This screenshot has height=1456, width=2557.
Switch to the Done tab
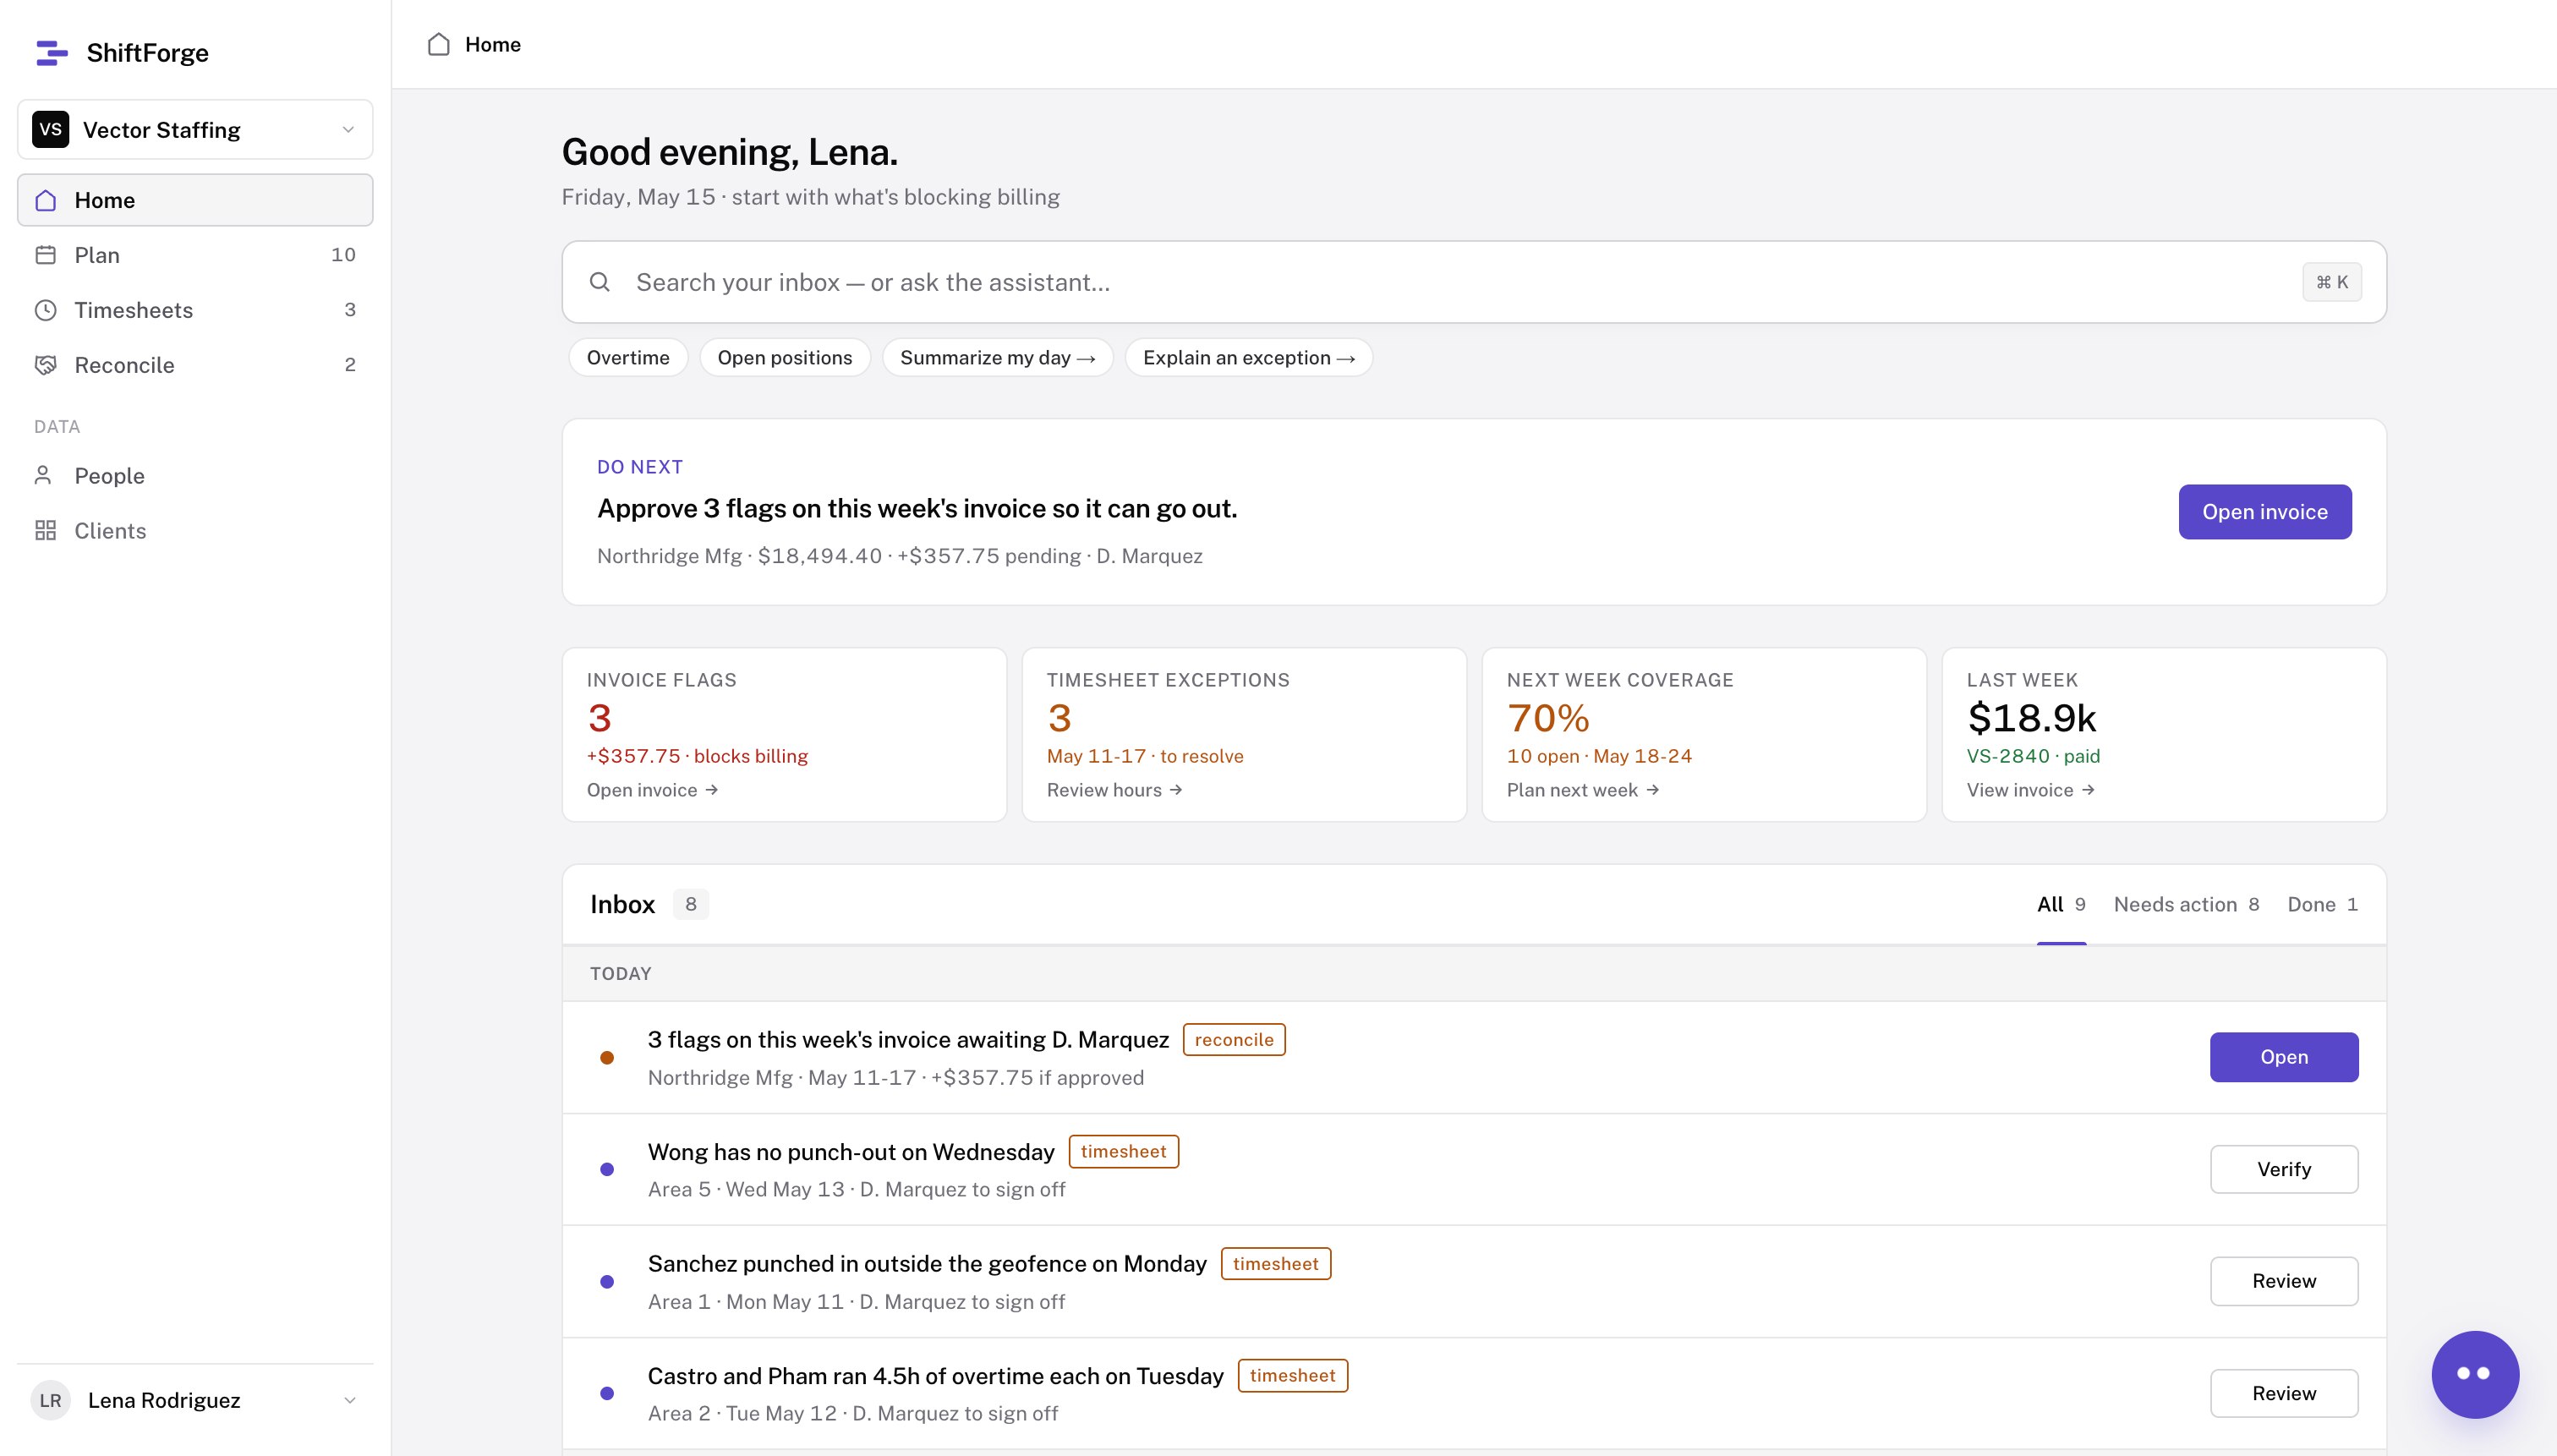tap(2322, 904)
